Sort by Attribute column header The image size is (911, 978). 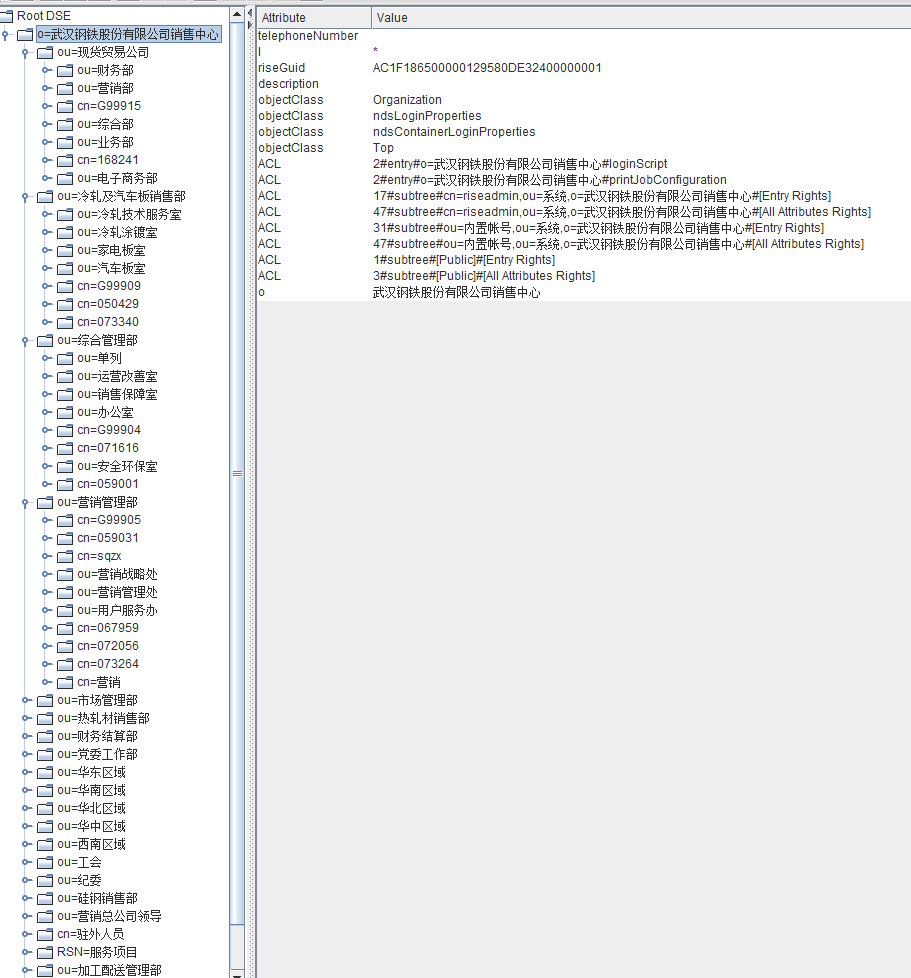(314, 17)
